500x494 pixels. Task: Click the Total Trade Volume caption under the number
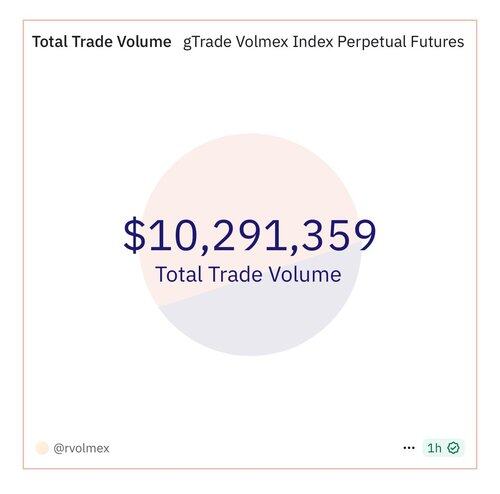coord(248,274)
